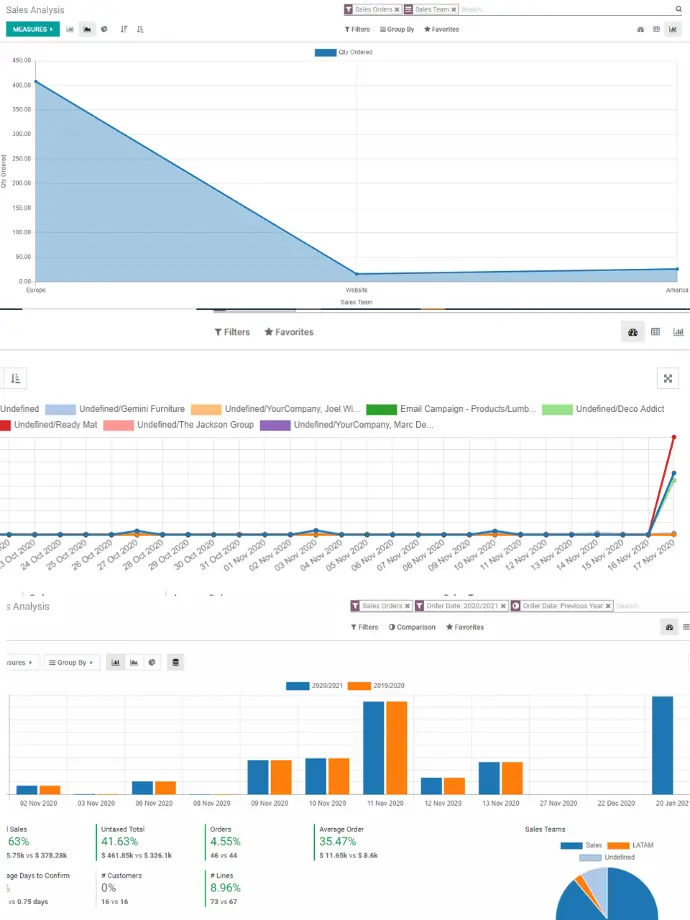The image size is (690, 920).
Task: Select dashboard view in the bottom panel
Action: (x=669, y=627)
